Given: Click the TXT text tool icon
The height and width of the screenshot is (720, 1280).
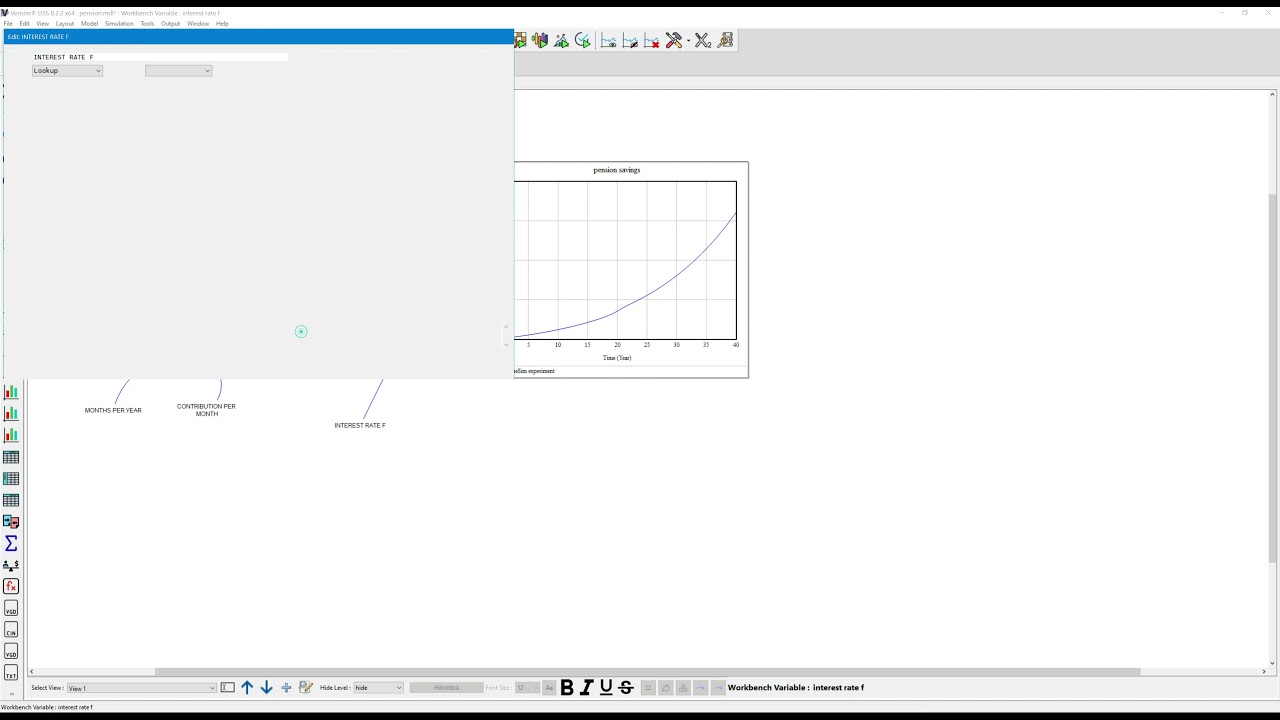Looking at the screenshot, I should click(11, 673).
